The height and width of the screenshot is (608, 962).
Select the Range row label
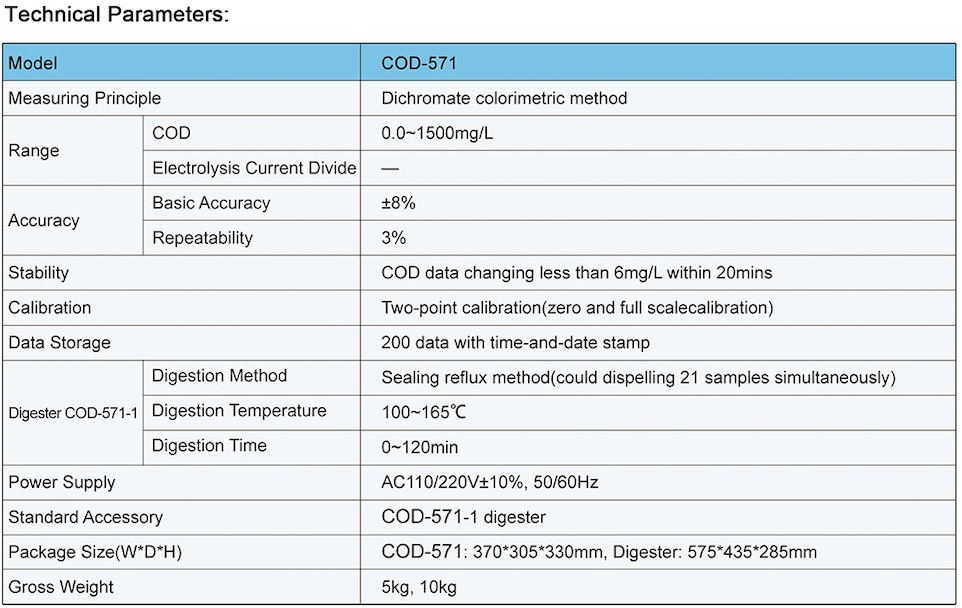(x=34, y=151)
